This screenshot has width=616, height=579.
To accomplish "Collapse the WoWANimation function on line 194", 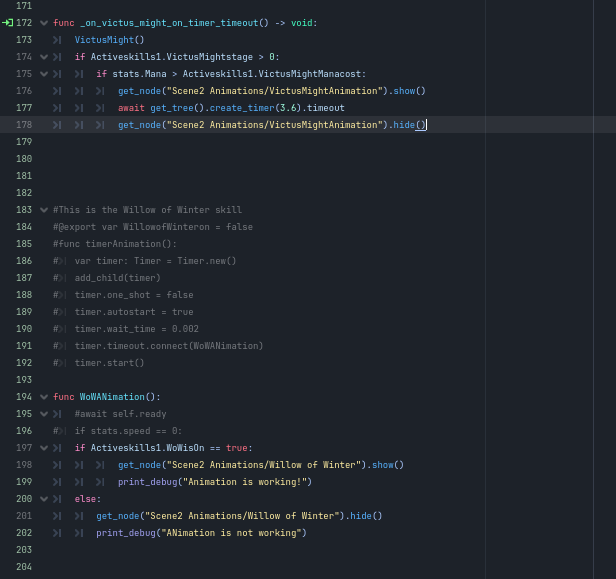I will [44, 397].
